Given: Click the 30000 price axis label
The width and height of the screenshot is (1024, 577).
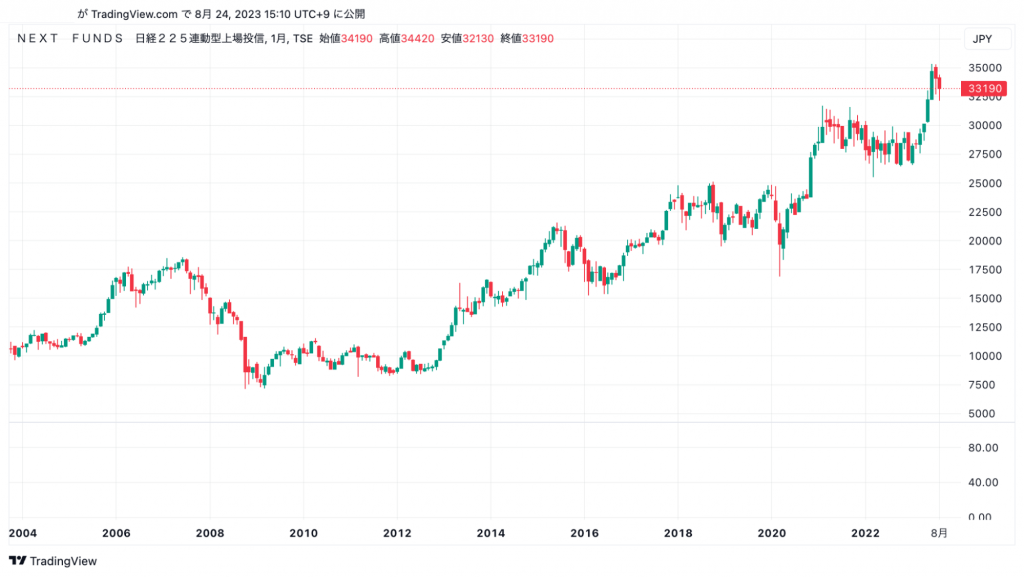Looking at the screenshot, I should [985, 125].
